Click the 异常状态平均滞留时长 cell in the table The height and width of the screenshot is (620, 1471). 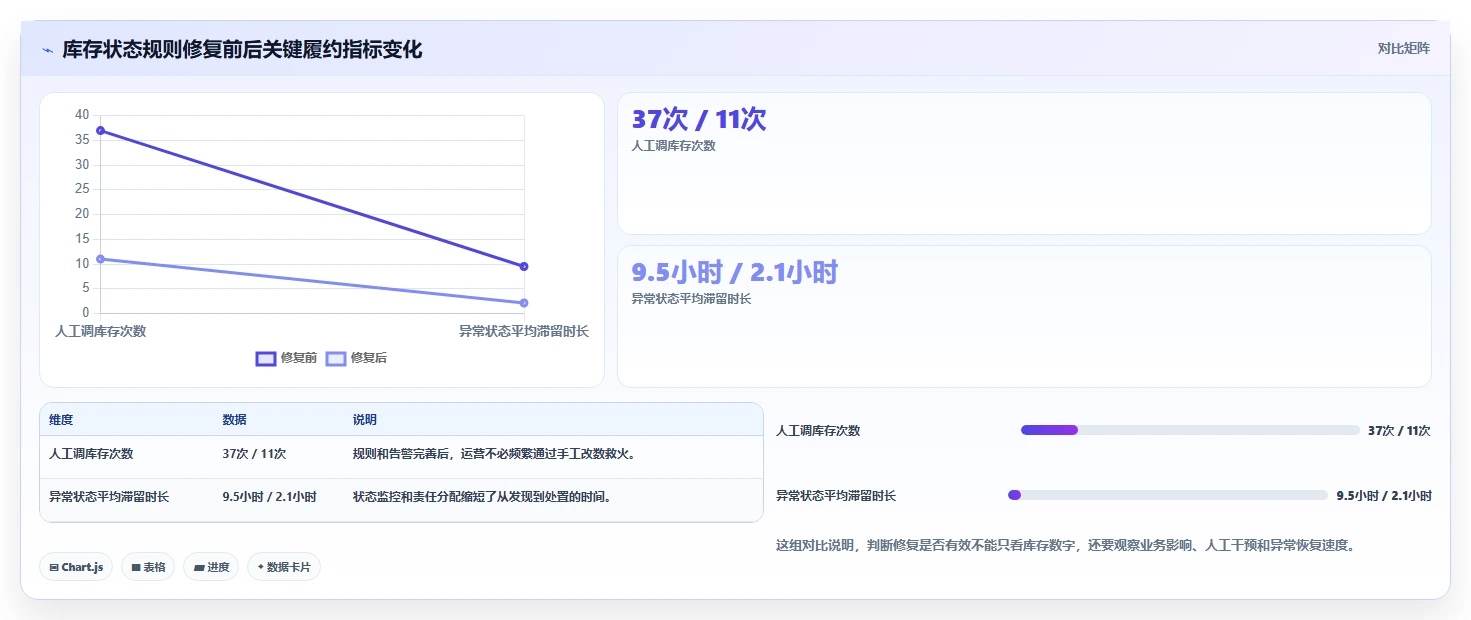109,496
